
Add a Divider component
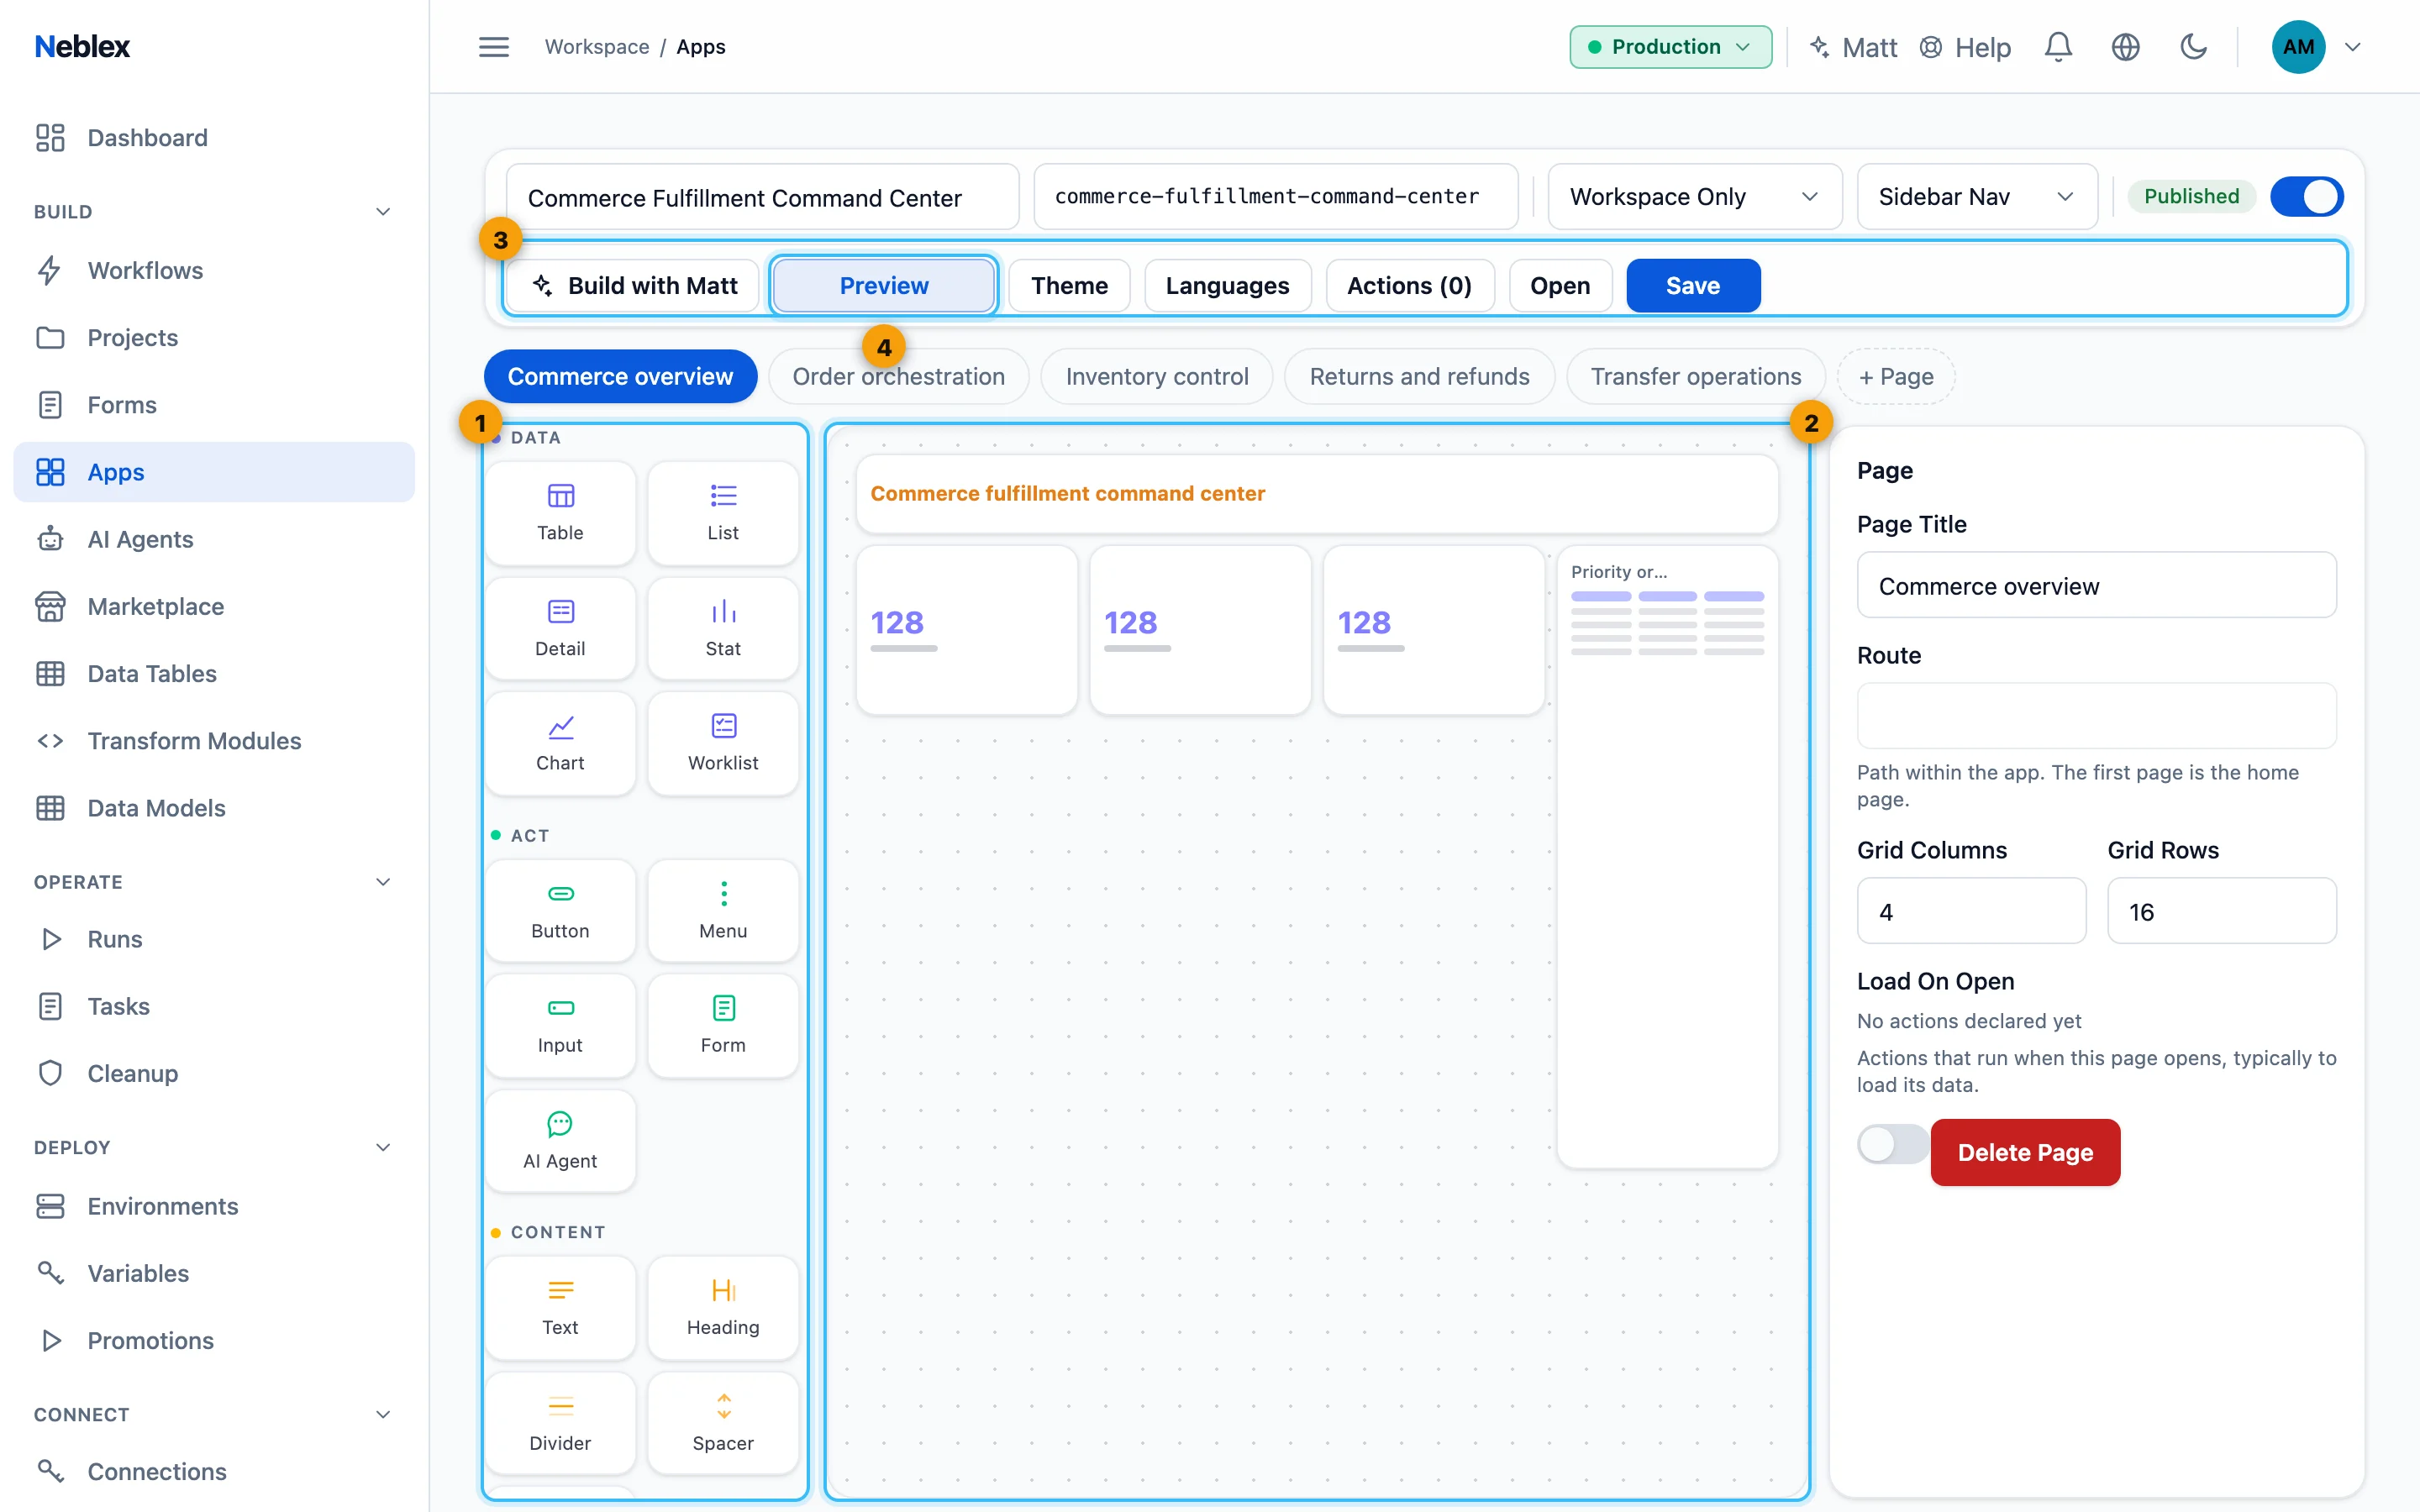click(560, 1422)
